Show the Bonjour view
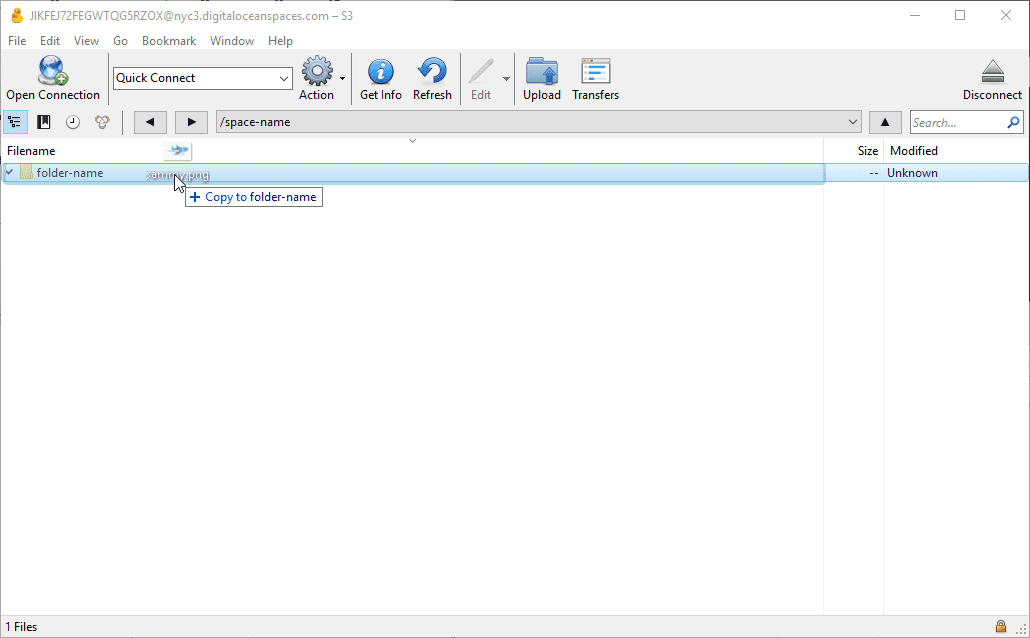The image size is (1030, 638). click(x=102, y=122)
